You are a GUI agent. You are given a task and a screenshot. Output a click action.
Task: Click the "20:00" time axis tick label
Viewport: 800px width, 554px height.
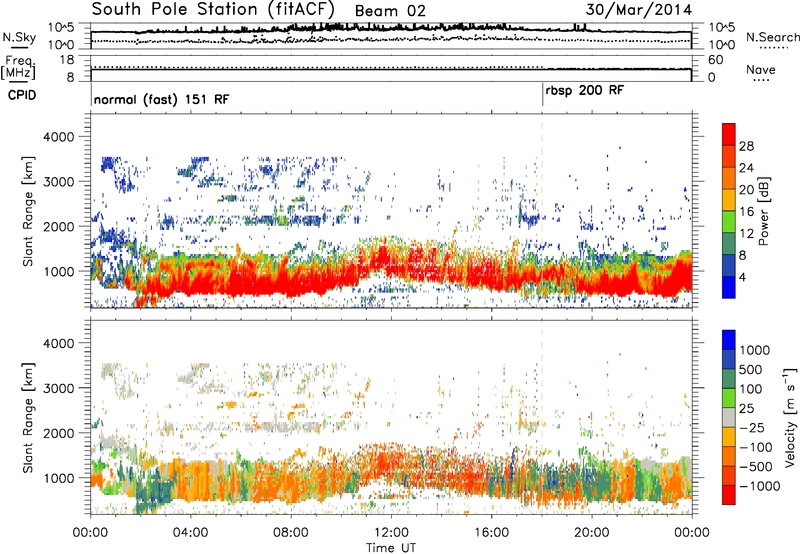point(591,533)
